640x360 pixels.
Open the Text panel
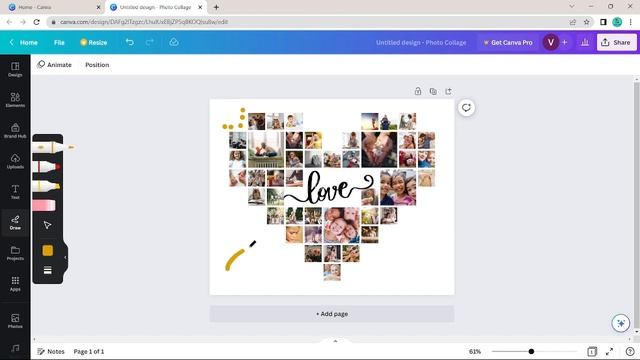pyautogui.click(x=15, y=192)
